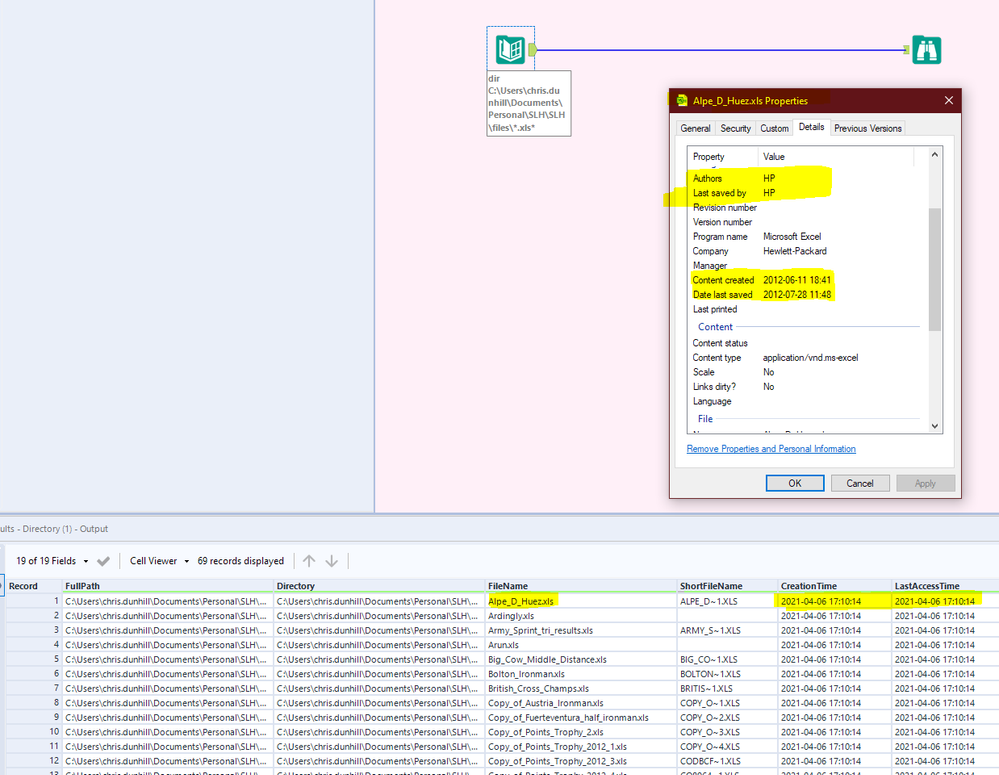999x775 pixels.
Task: Select the Content created property row
Action: 808,280
